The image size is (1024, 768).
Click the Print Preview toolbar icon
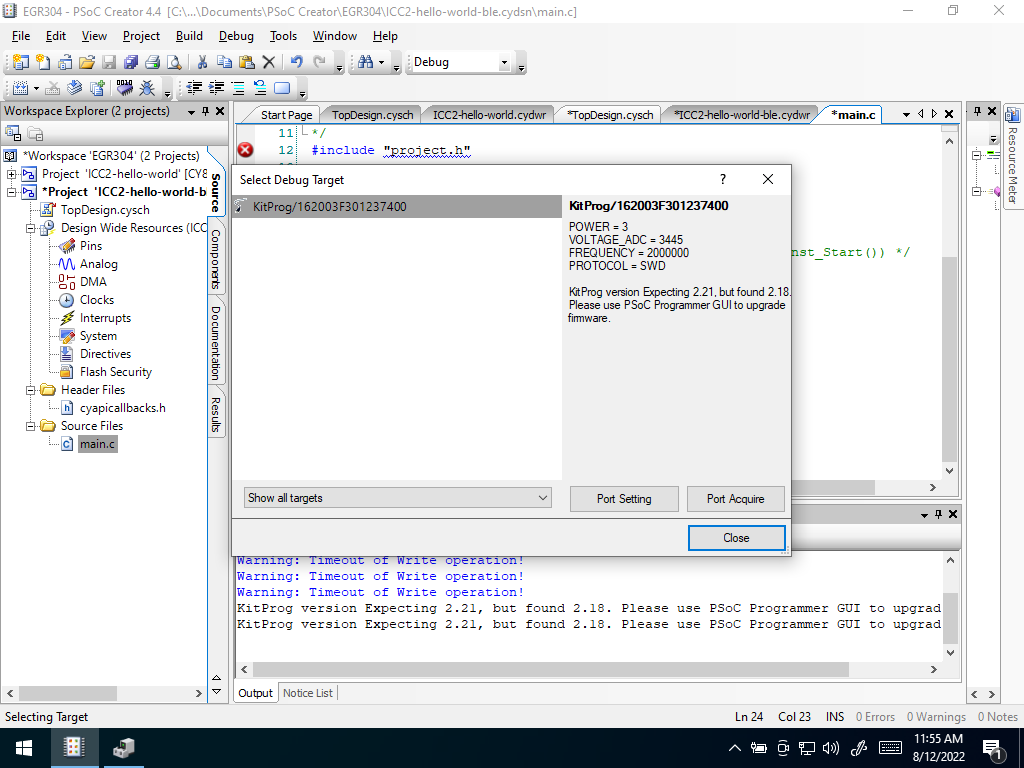point(174,62)
